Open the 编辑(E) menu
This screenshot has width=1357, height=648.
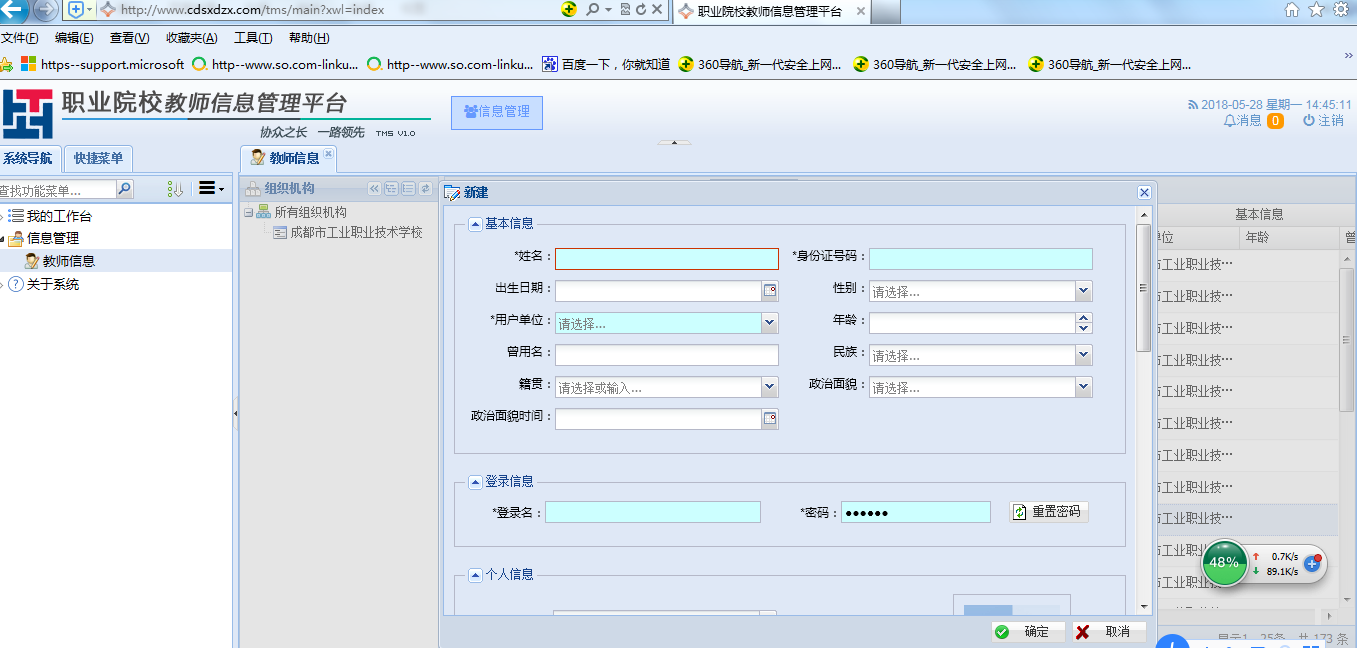pos(74,38)
